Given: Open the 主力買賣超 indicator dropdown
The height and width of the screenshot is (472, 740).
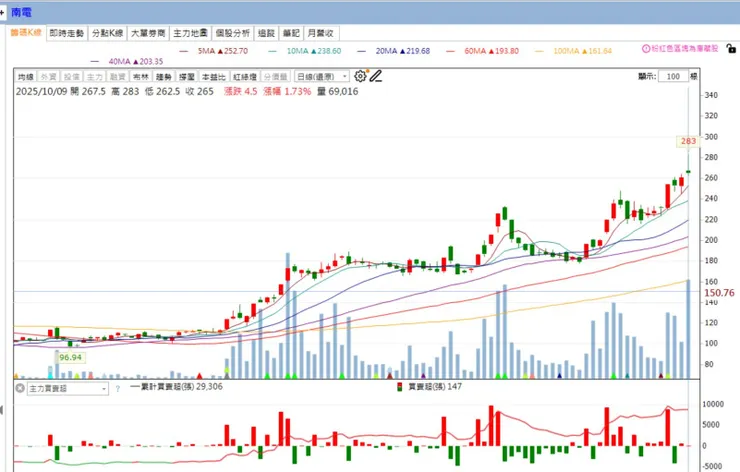Looking at the screenshot, I should pos(67,388).
